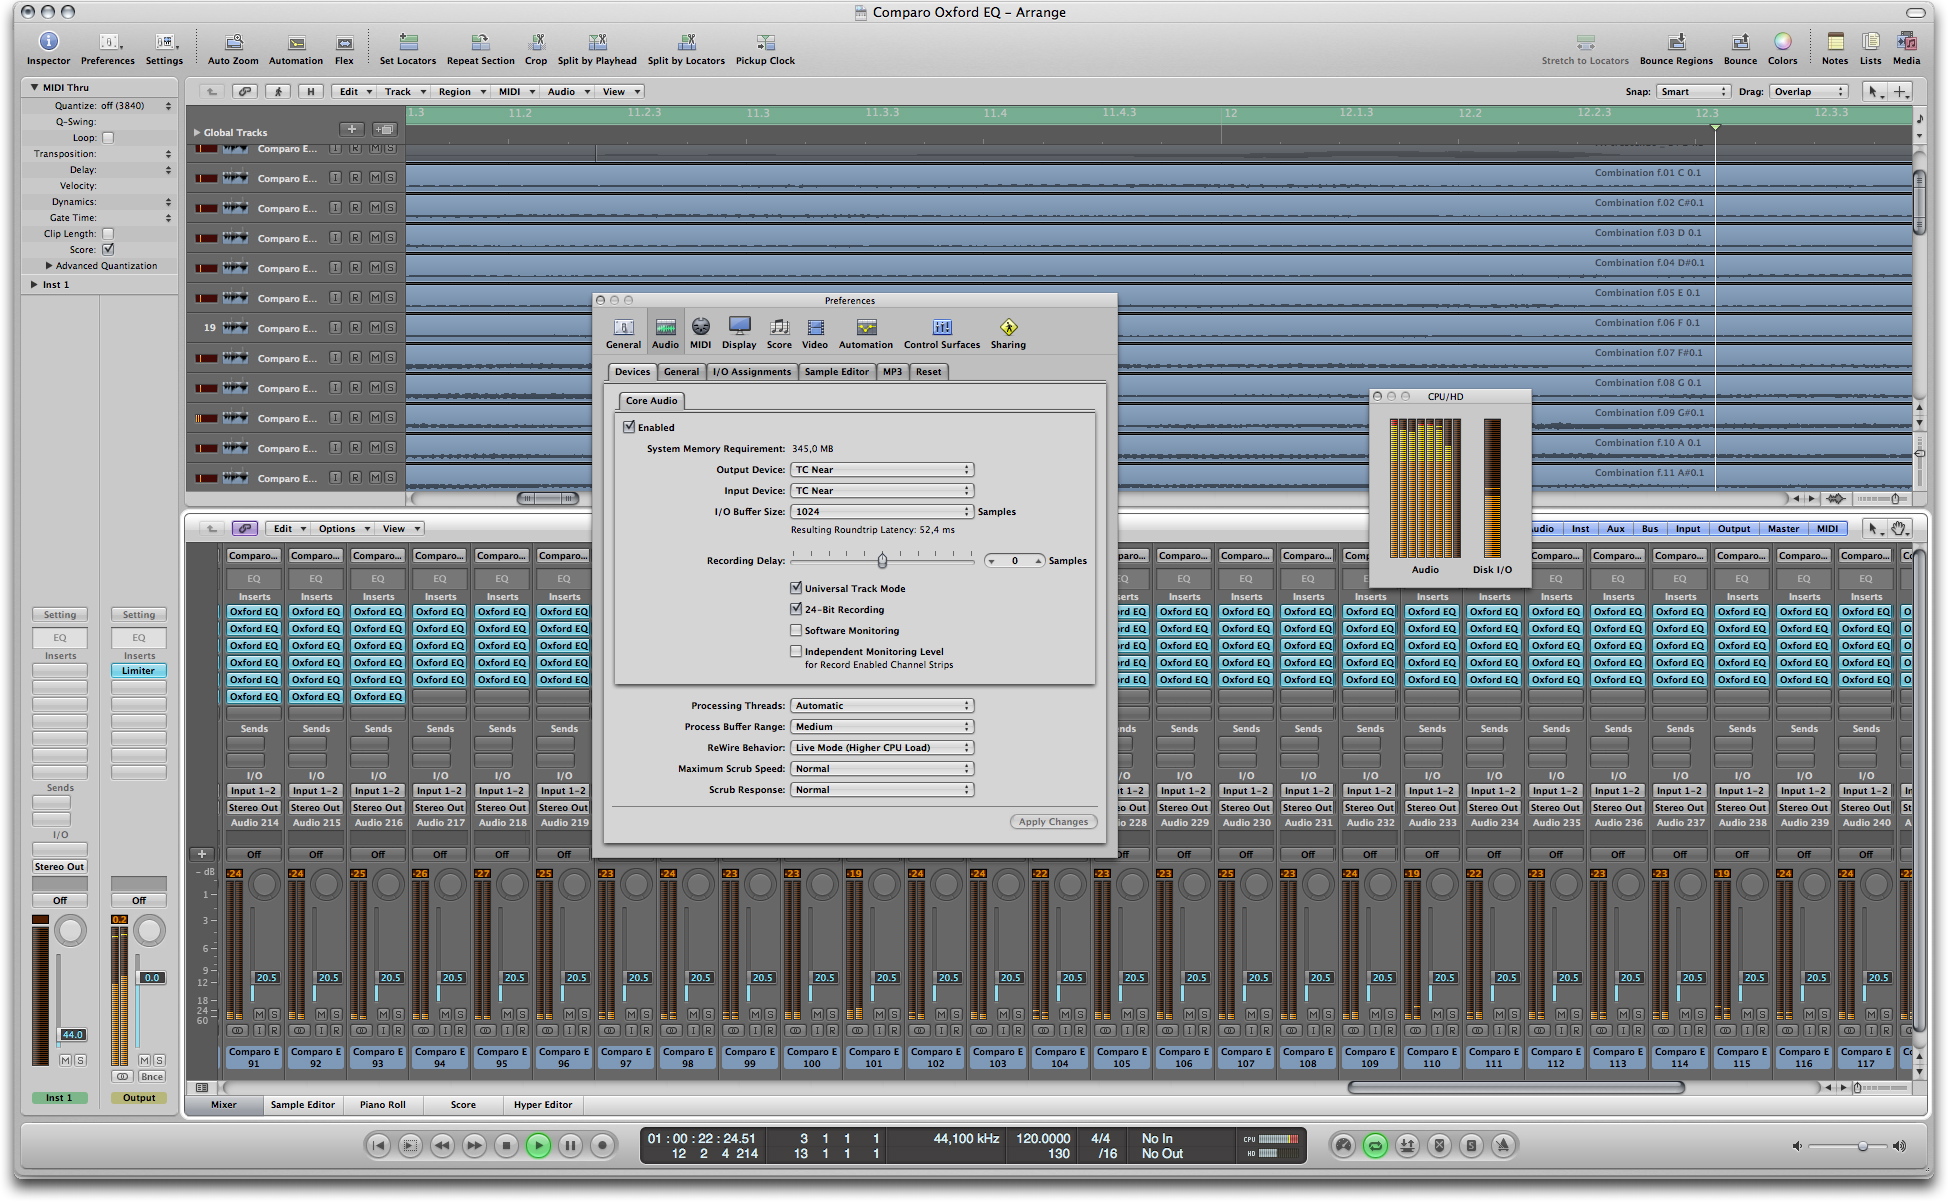
Task: Enable Independent Monitoring Level checkbox
Action: tap(796, 651)
